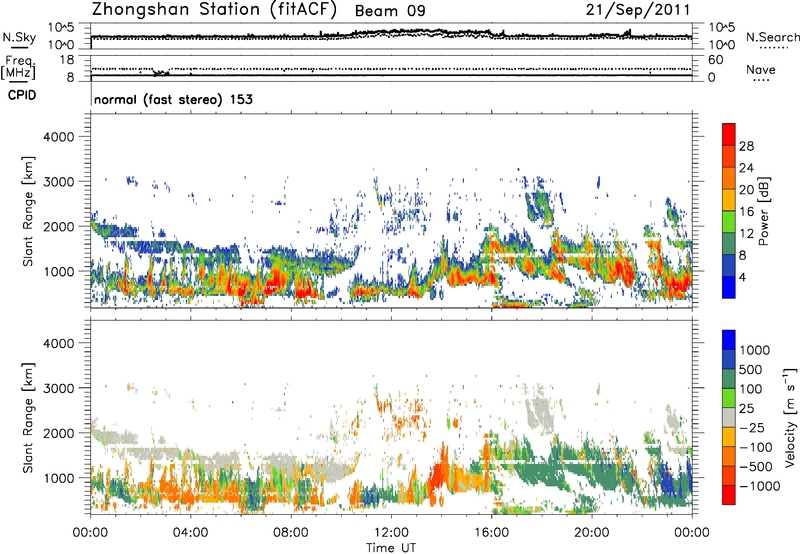
Task: Click the noise line plot at top panel
Action: (391, 35)
